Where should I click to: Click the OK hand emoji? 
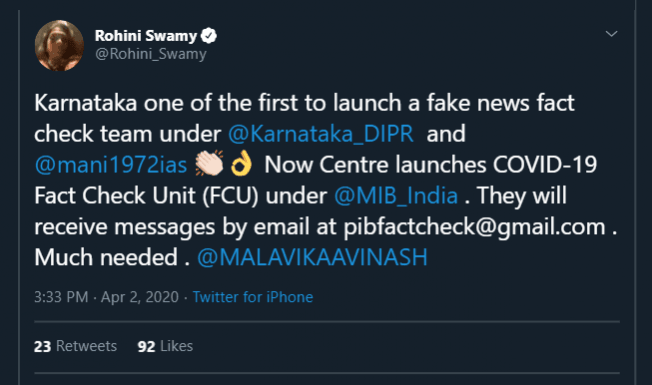click(242, 163)
